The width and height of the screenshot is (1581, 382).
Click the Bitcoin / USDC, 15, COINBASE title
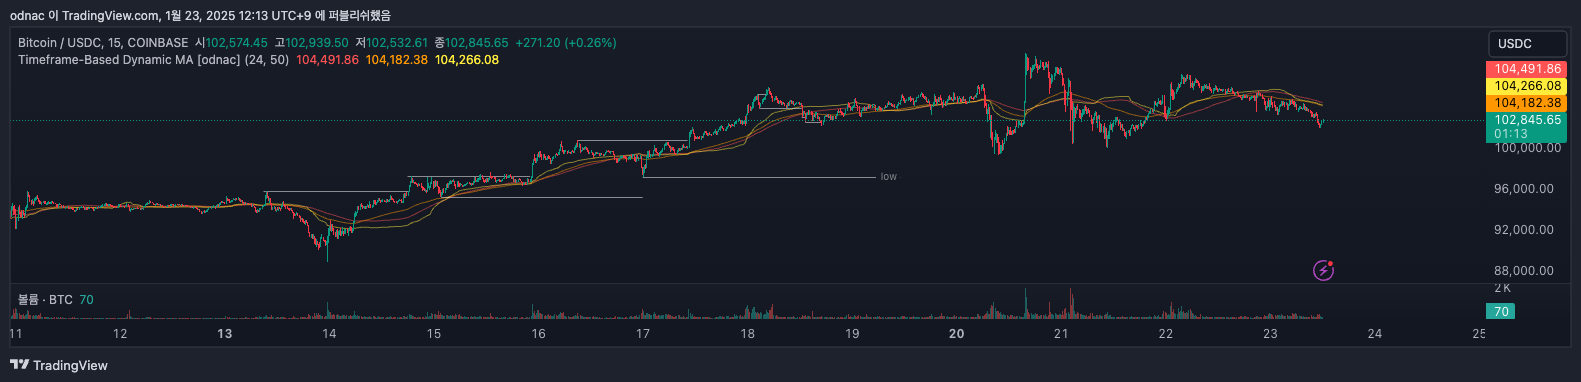point(103,43)
